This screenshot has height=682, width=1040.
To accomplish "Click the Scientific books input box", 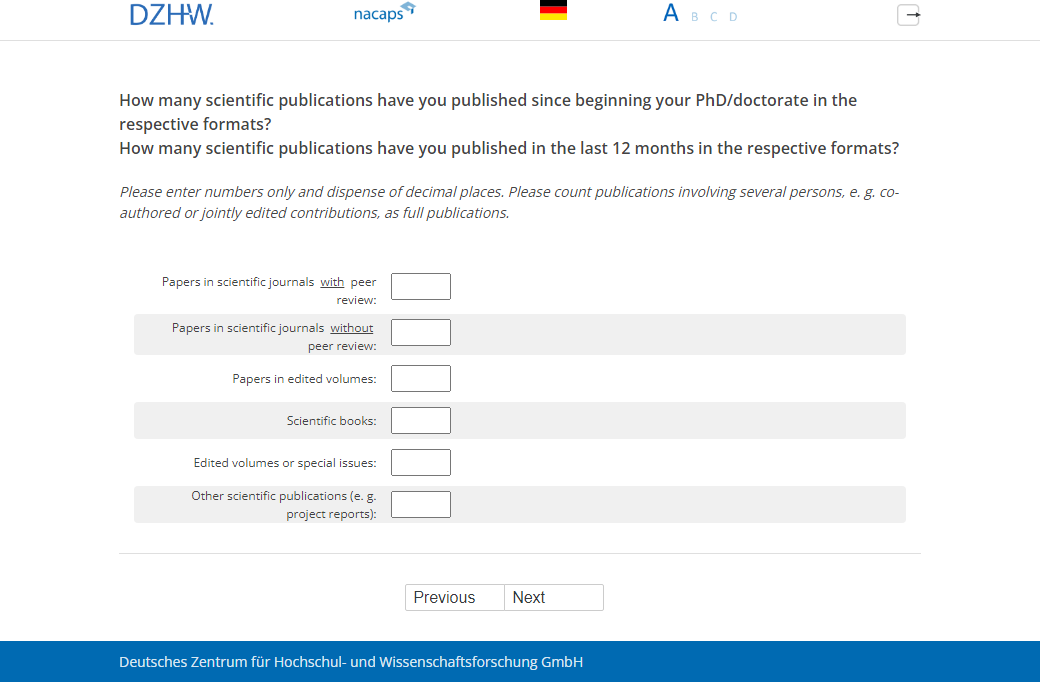I will (x=421, y=421).
